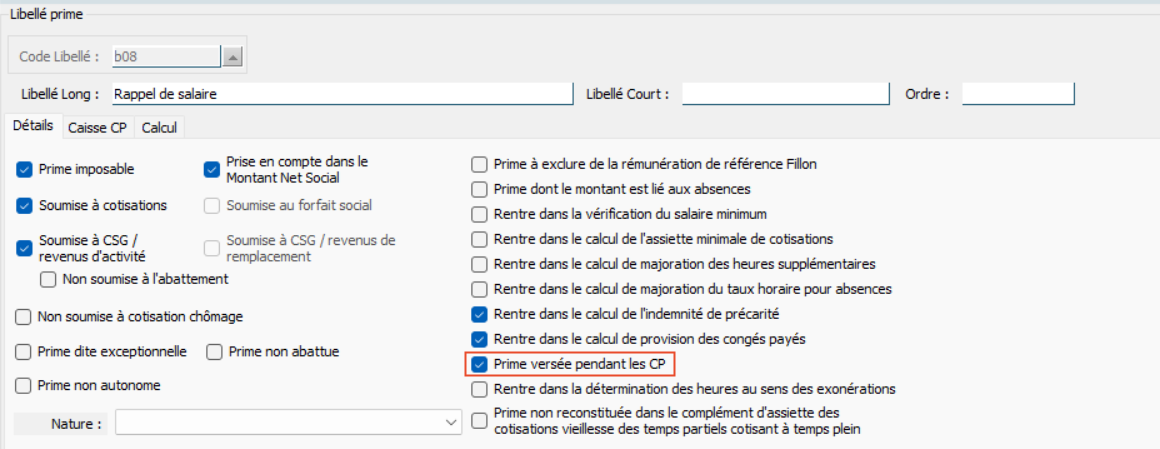Enable the Prime non abattue option
This screenshot has height=449, width=1160.
click(214, 352)
